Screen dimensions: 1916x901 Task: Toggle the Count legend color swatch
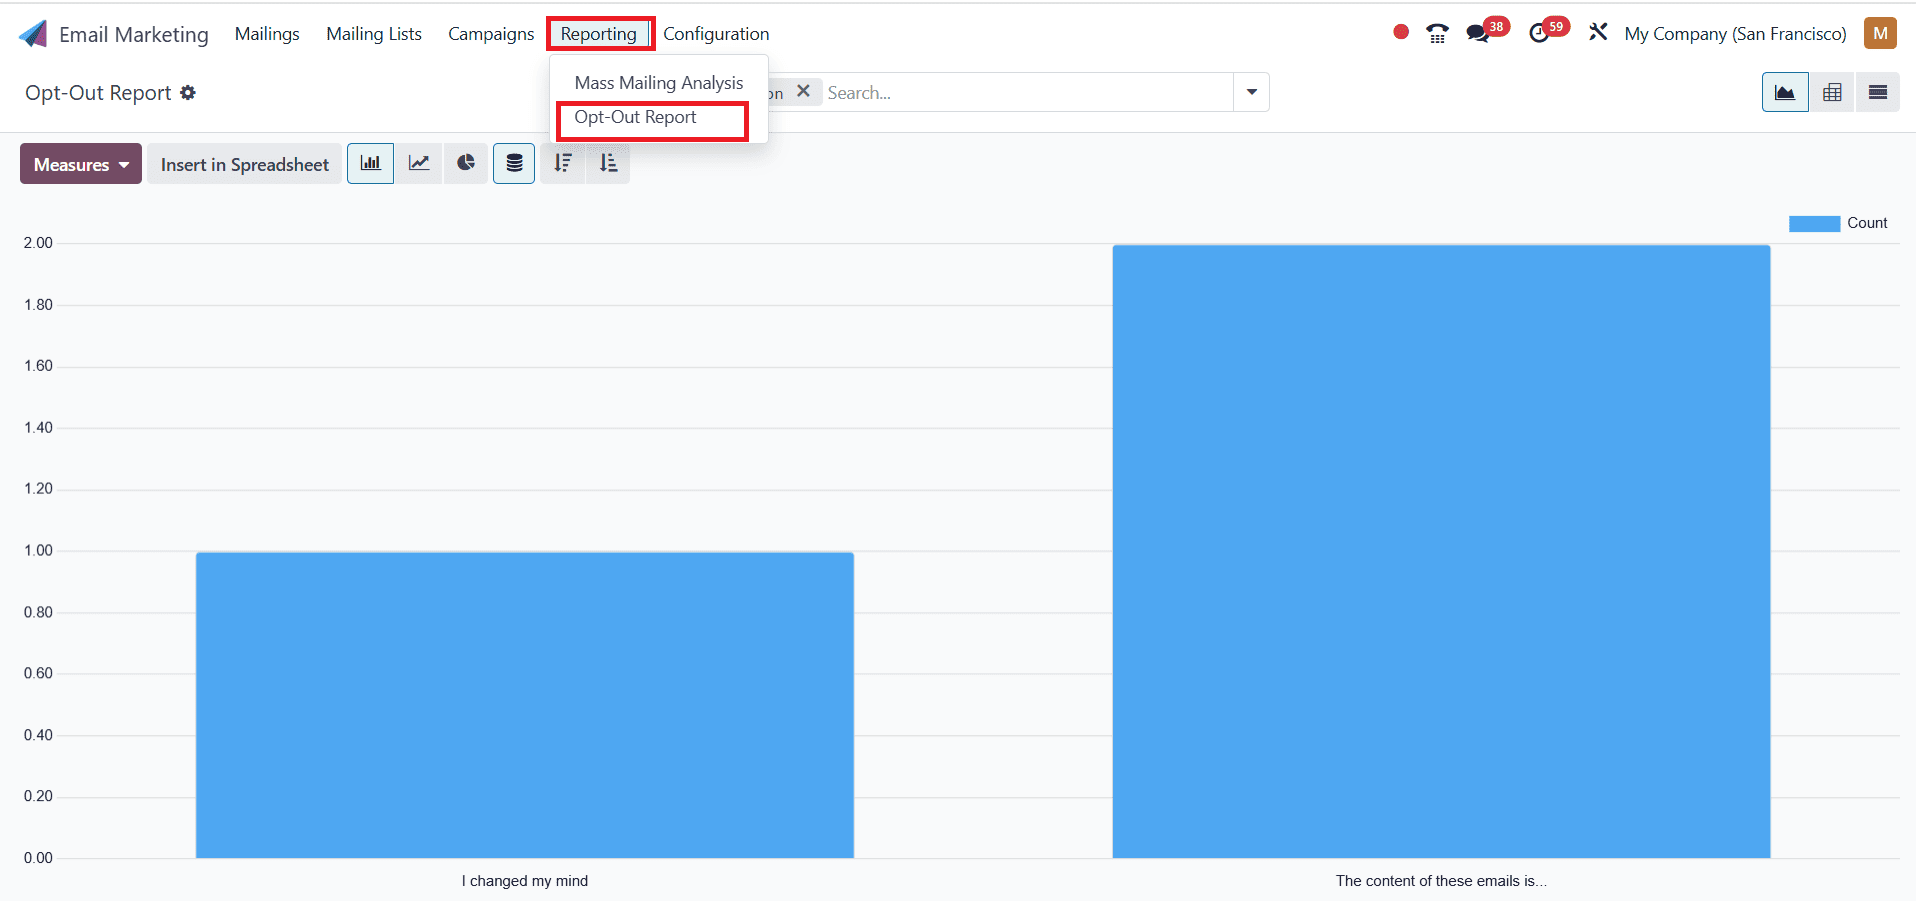1814,224
